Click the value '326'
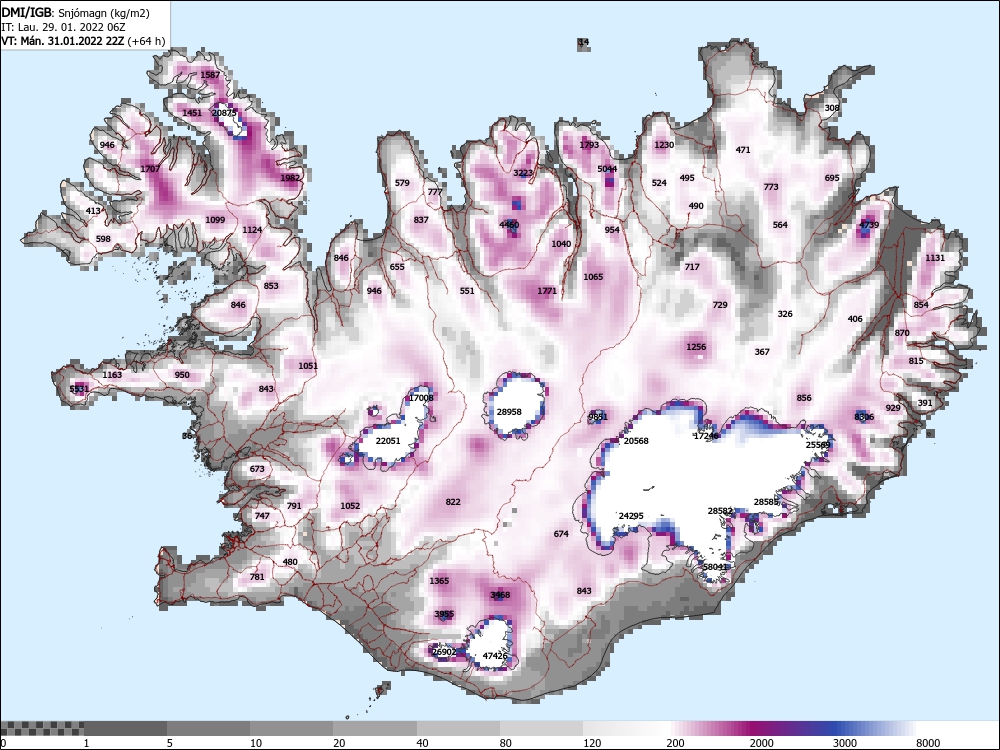The height and width of the screenshot is (750, 1000). (785, 314)
